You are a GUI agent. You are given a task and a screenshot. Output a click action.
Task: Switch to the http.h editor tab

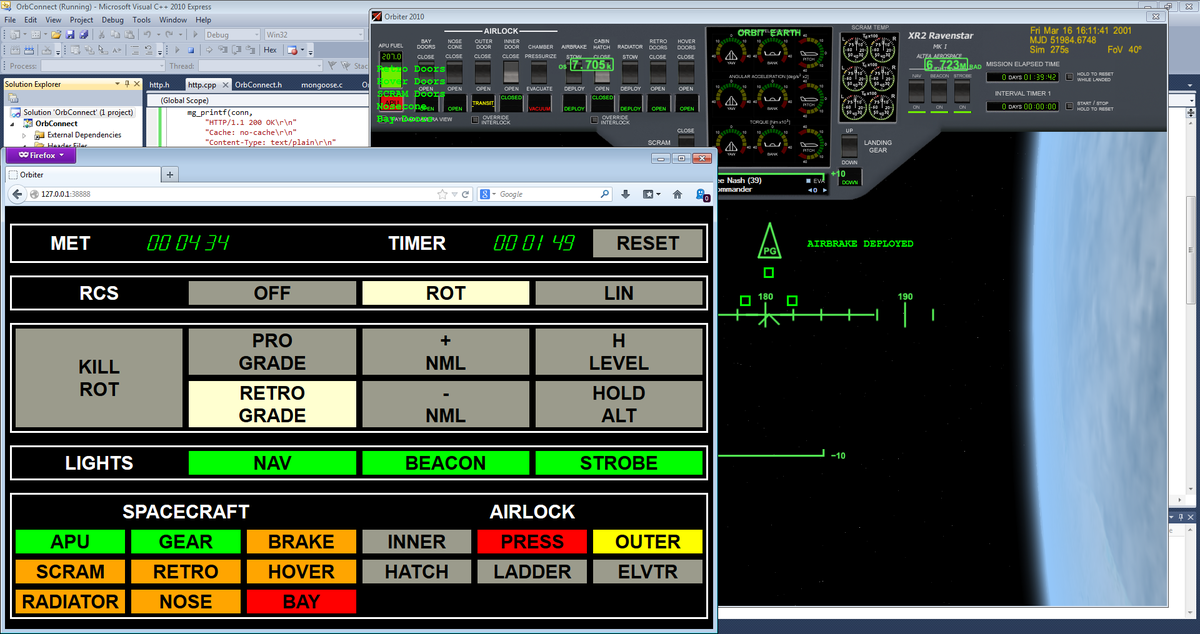[160, 85]
